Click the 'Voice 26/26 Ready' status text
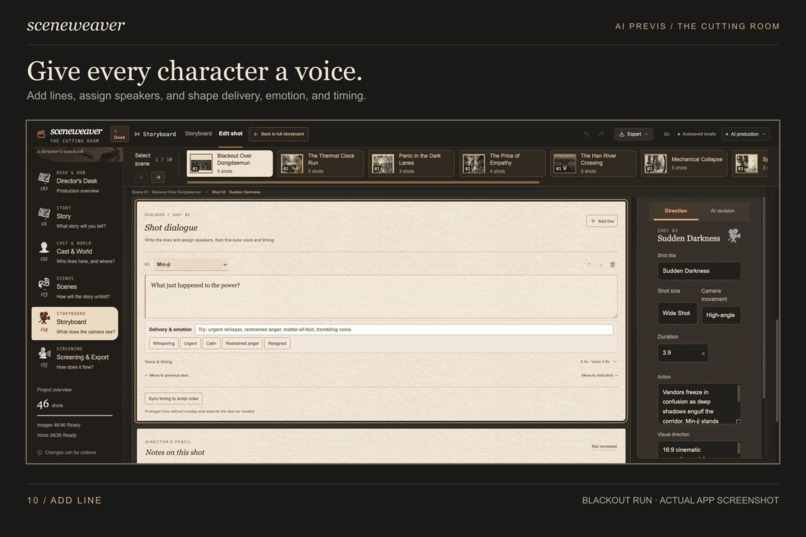 click(x=57, y=435)
